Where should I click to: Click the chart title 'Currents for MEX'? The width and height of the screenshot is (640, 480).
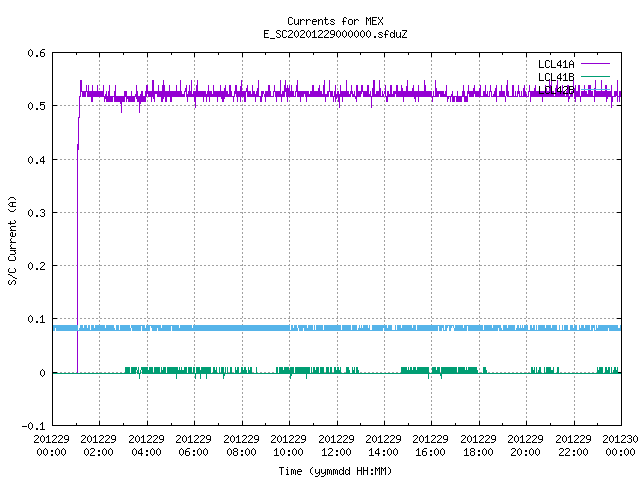[335, 21]
